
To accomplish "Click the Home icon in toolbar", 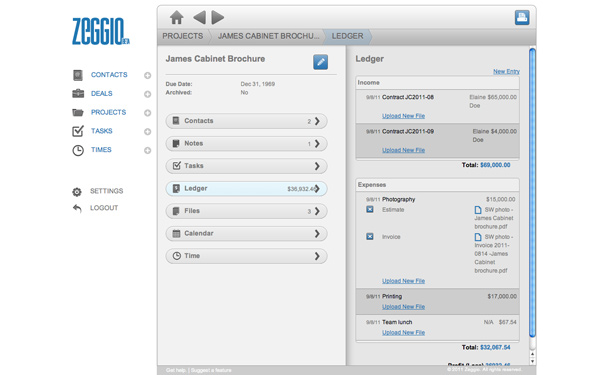I will click(176, 18).
